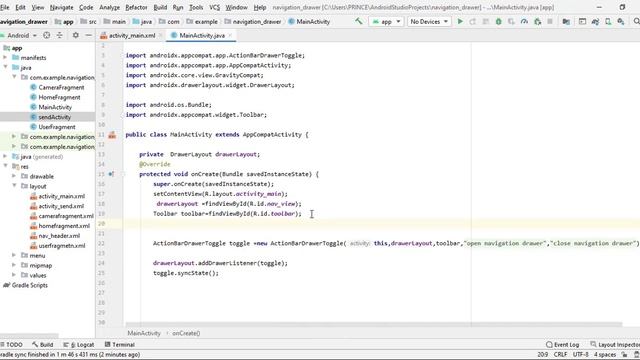The width and height of the screenshot is (640, 360).
Task: Click the CRLF line separator in status bar
Action: point(560,355)
